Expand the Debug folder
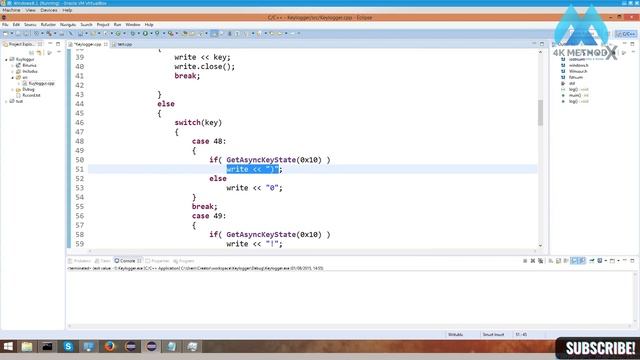This screenshot has height=360, width=640. (13, 89)
